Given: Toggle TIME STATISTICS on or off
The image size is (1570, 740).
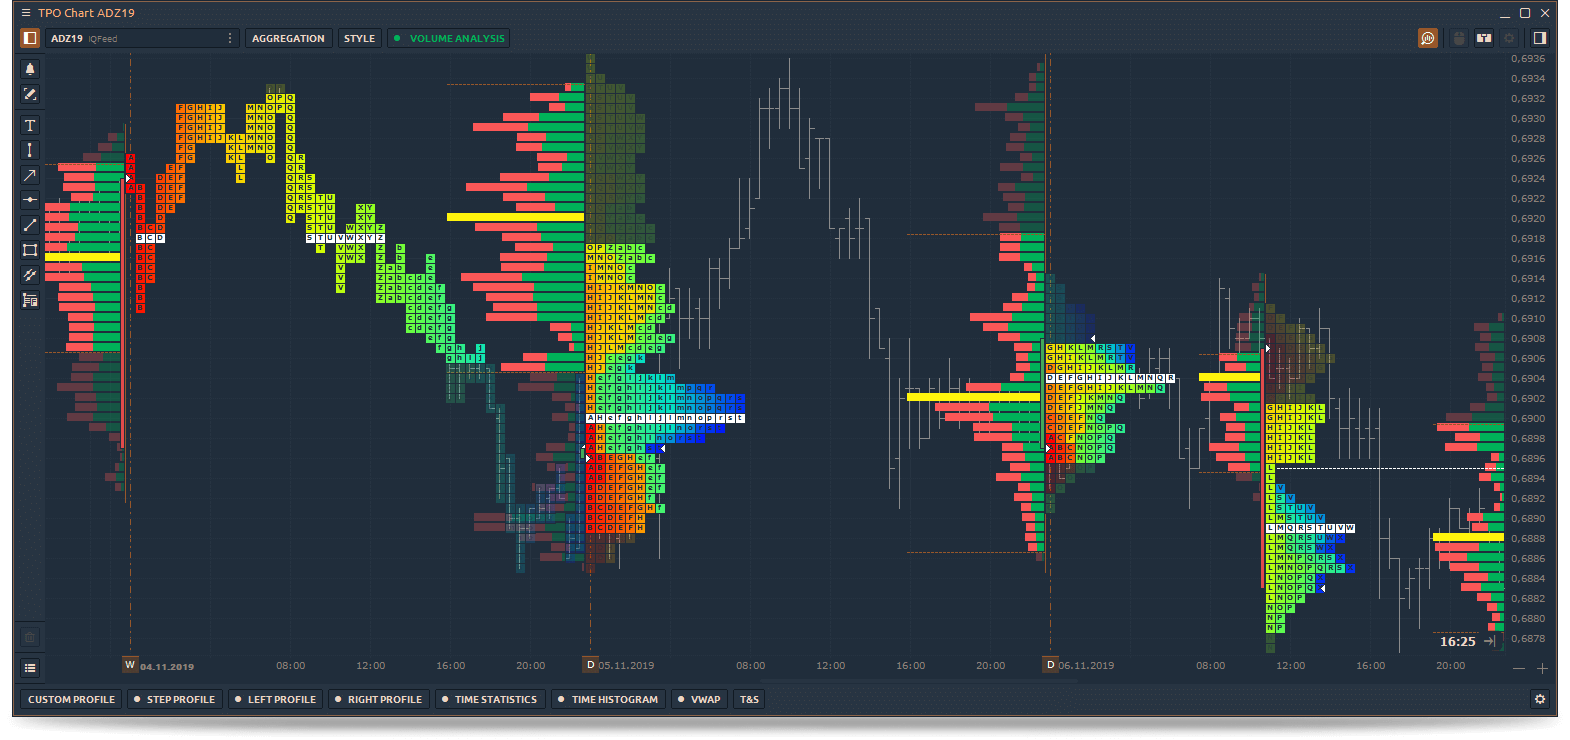Looking at the screenshot, I should 489,699.
